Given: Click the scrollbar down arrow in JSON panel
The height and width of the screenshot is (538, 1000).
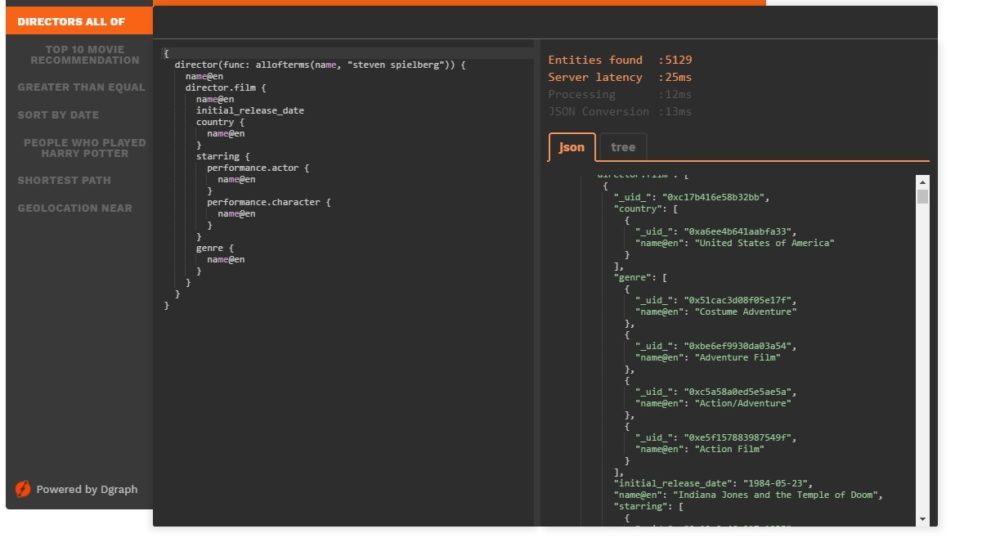Looking at the screenshot, I should pyautogui.click(x=922, y=519).
